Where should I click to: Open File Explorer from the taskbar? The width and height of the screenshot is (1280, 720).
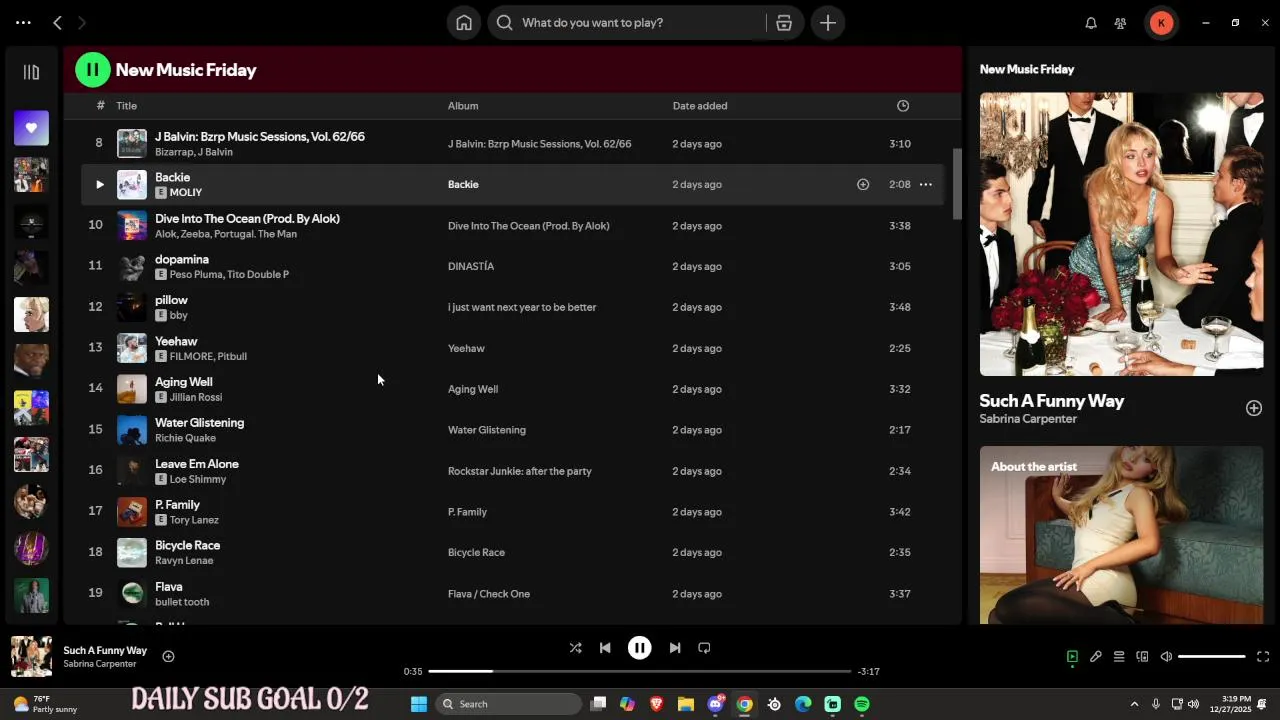[x=686, y=704]
